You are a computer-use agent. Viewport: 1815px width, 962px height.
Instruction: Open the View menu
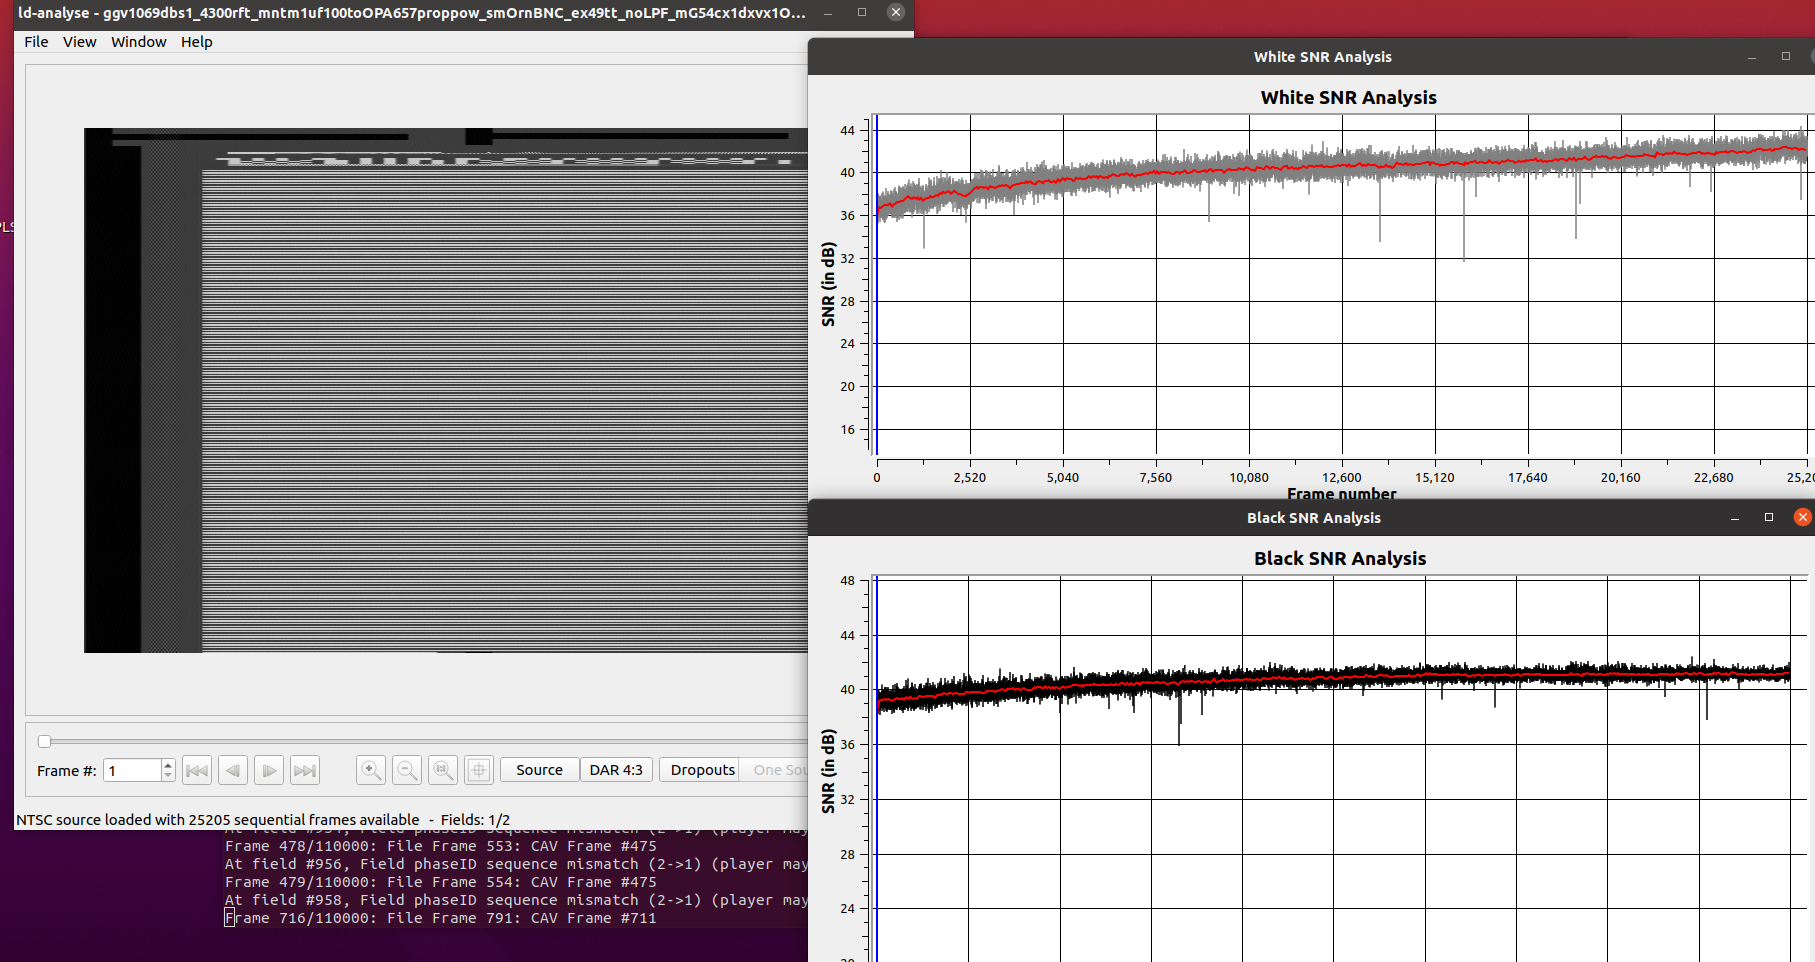pos(80,42)
